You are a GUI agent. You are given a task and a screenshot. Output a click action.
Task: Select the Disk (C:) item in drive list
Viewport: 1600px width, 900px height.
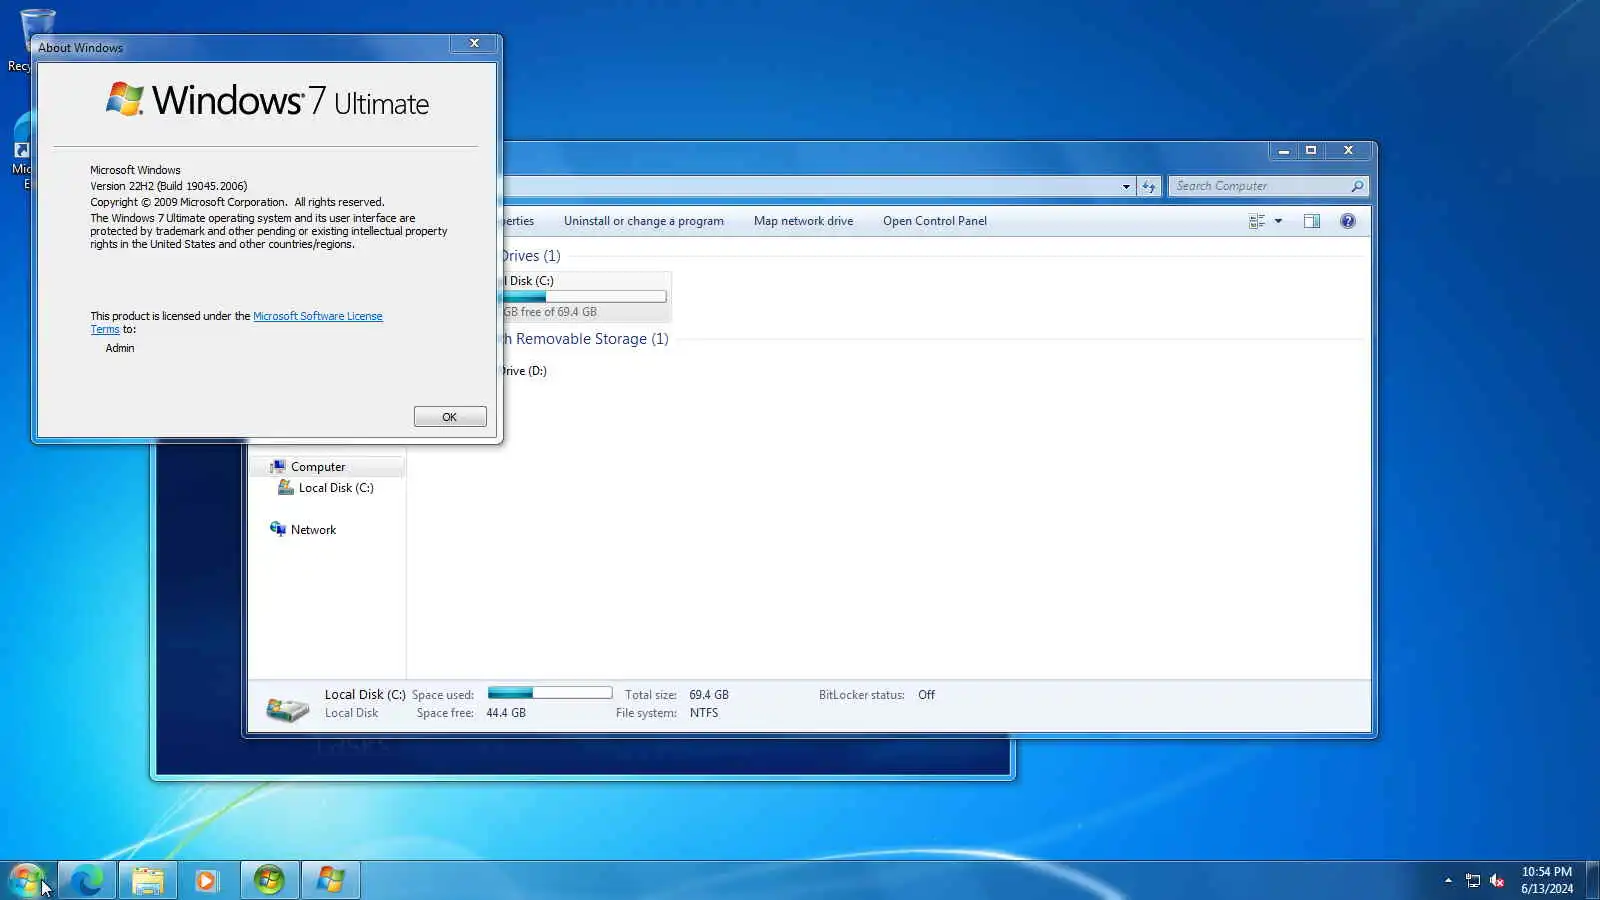tap(586, 296)
